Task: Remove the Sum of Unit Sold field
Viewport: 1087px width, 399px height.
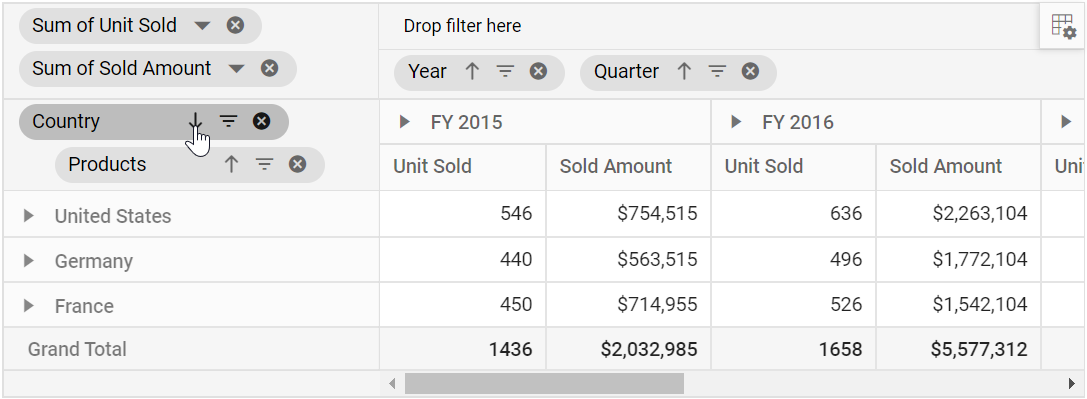Action: 236,26
